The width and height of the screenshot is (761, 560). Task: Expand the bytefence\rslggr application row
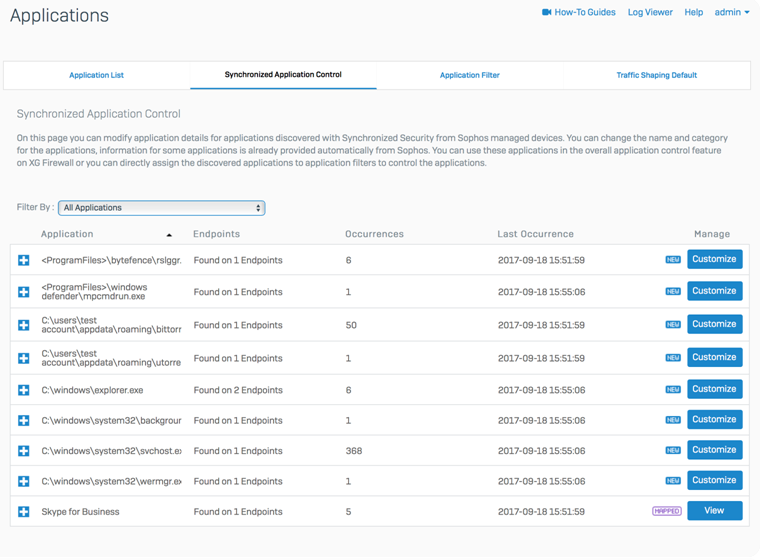(x=23, y=260)
